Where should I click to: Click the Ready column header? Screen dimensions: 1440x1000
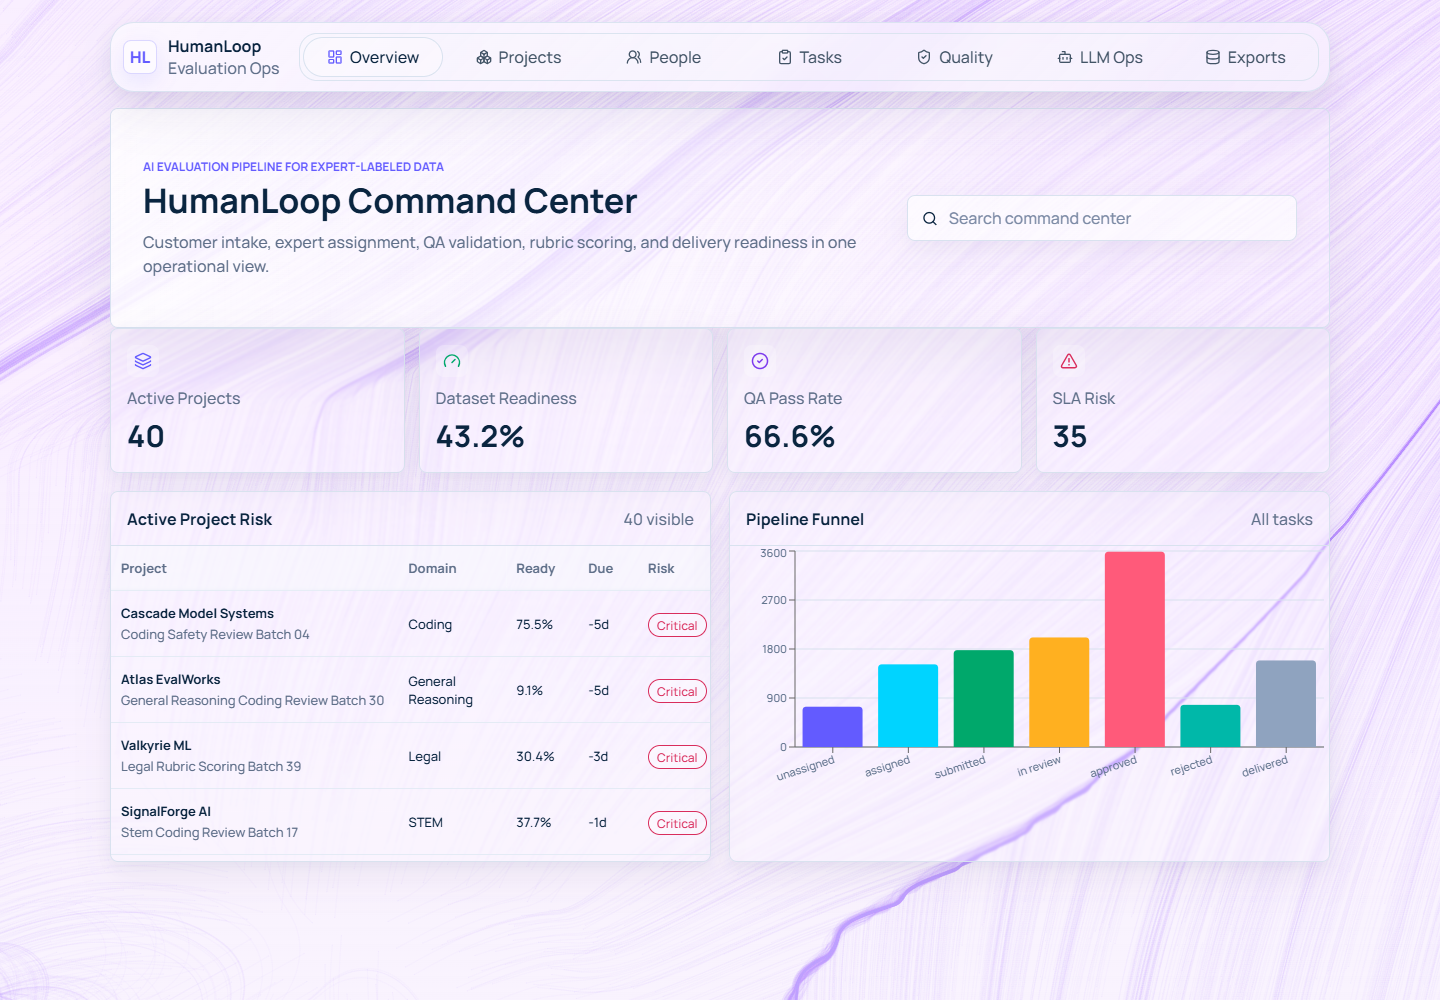(535, 568)
